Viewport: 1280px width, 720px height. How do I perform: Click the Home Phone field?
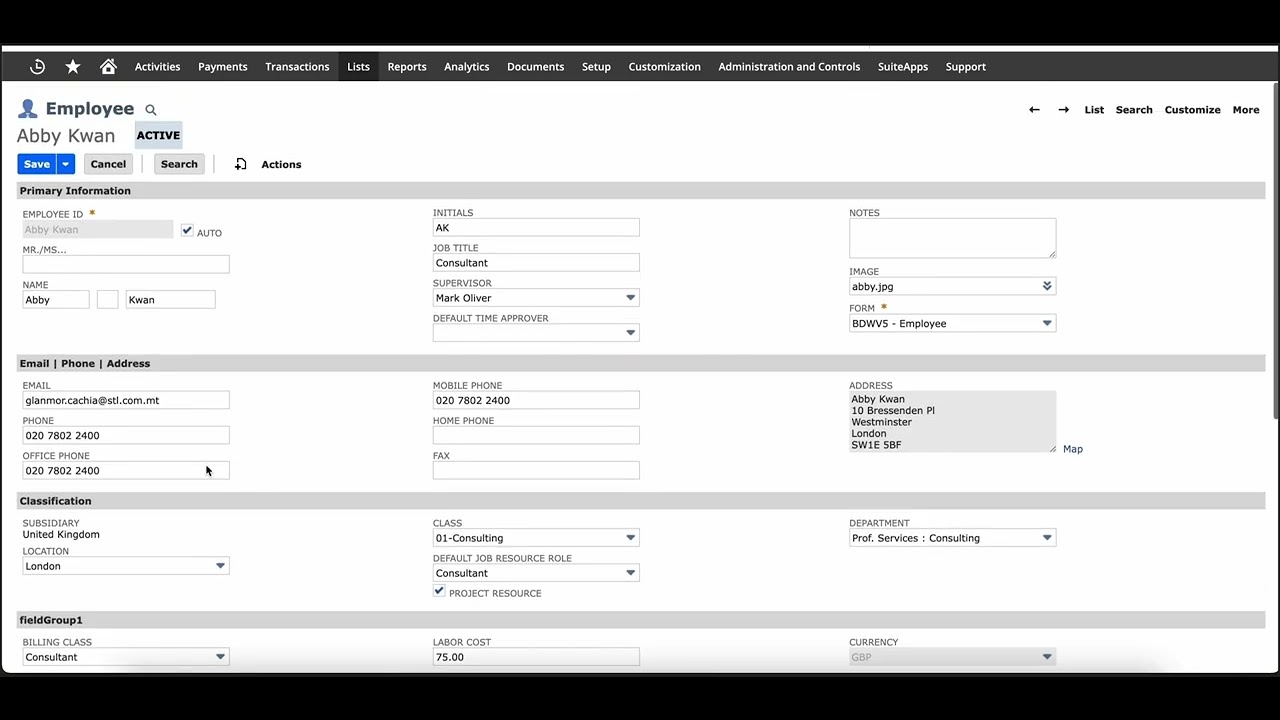(536, 435)
